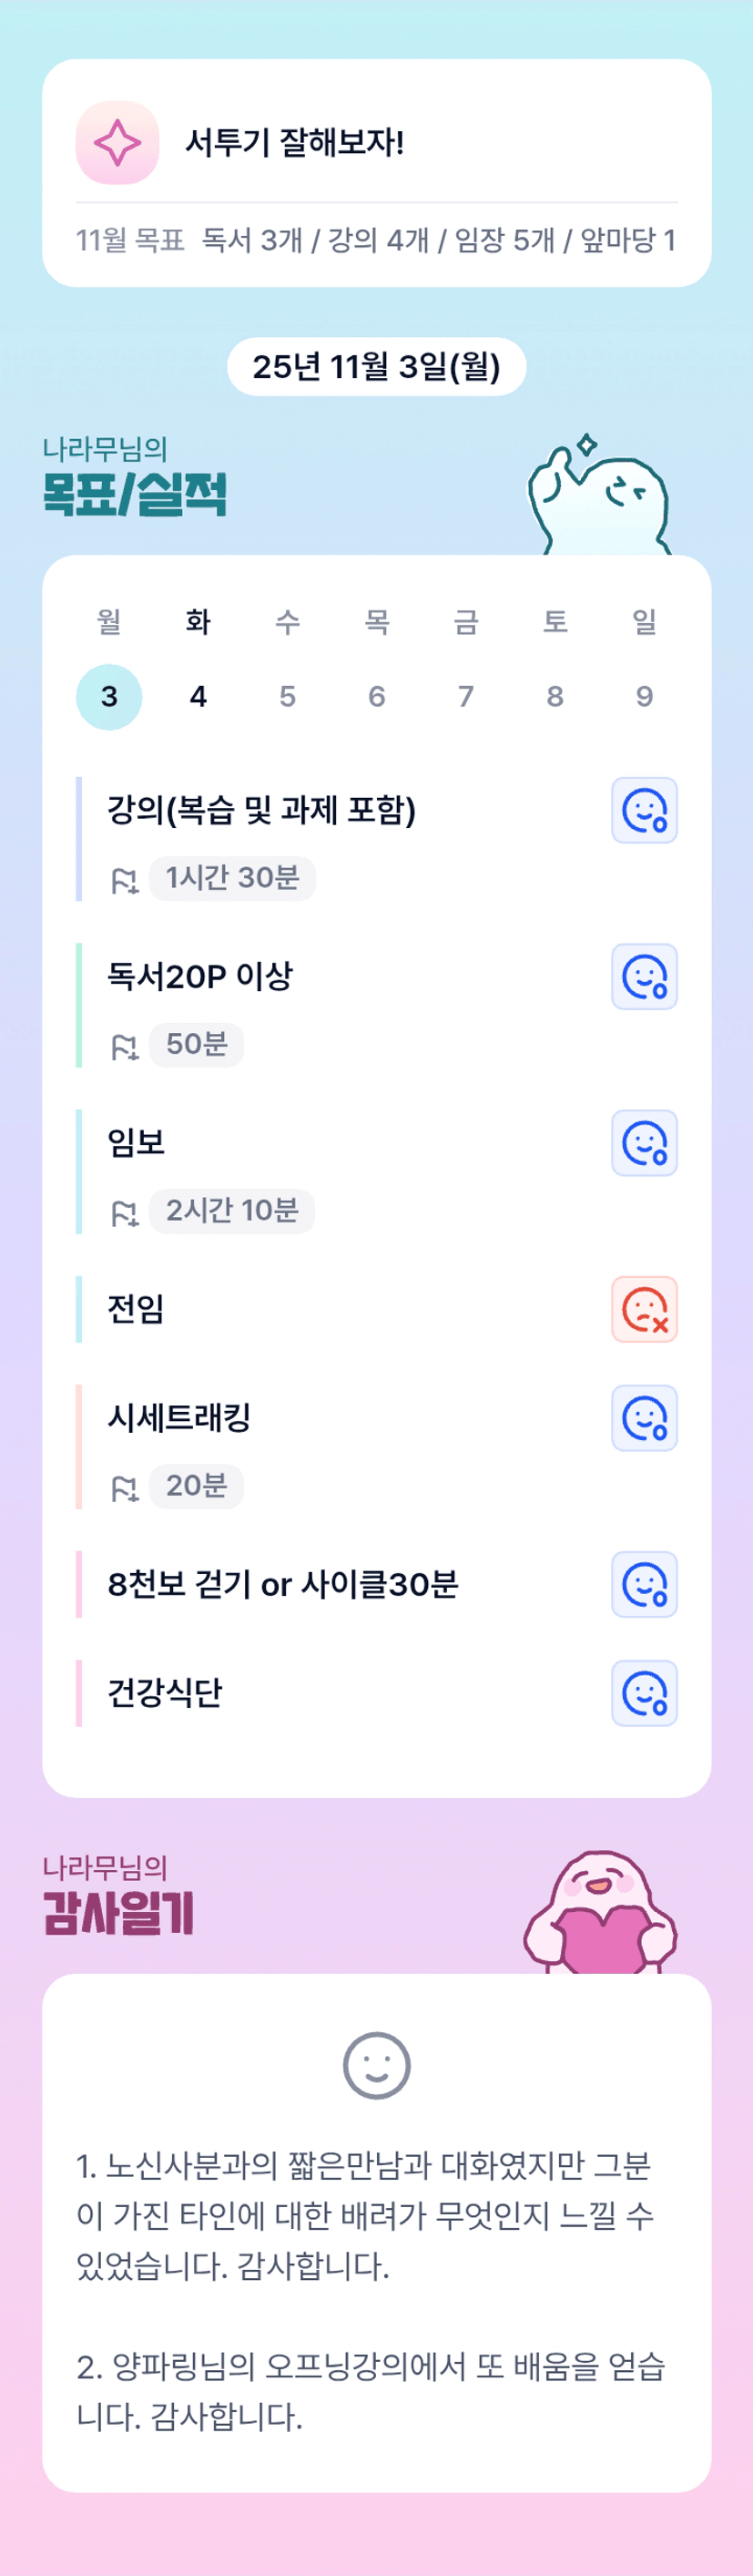This screenshot has height=2576, width=753.
Task: Toggle the status face for 강의(복습 및 과제 포함)
Action: (x=644, y=810)
